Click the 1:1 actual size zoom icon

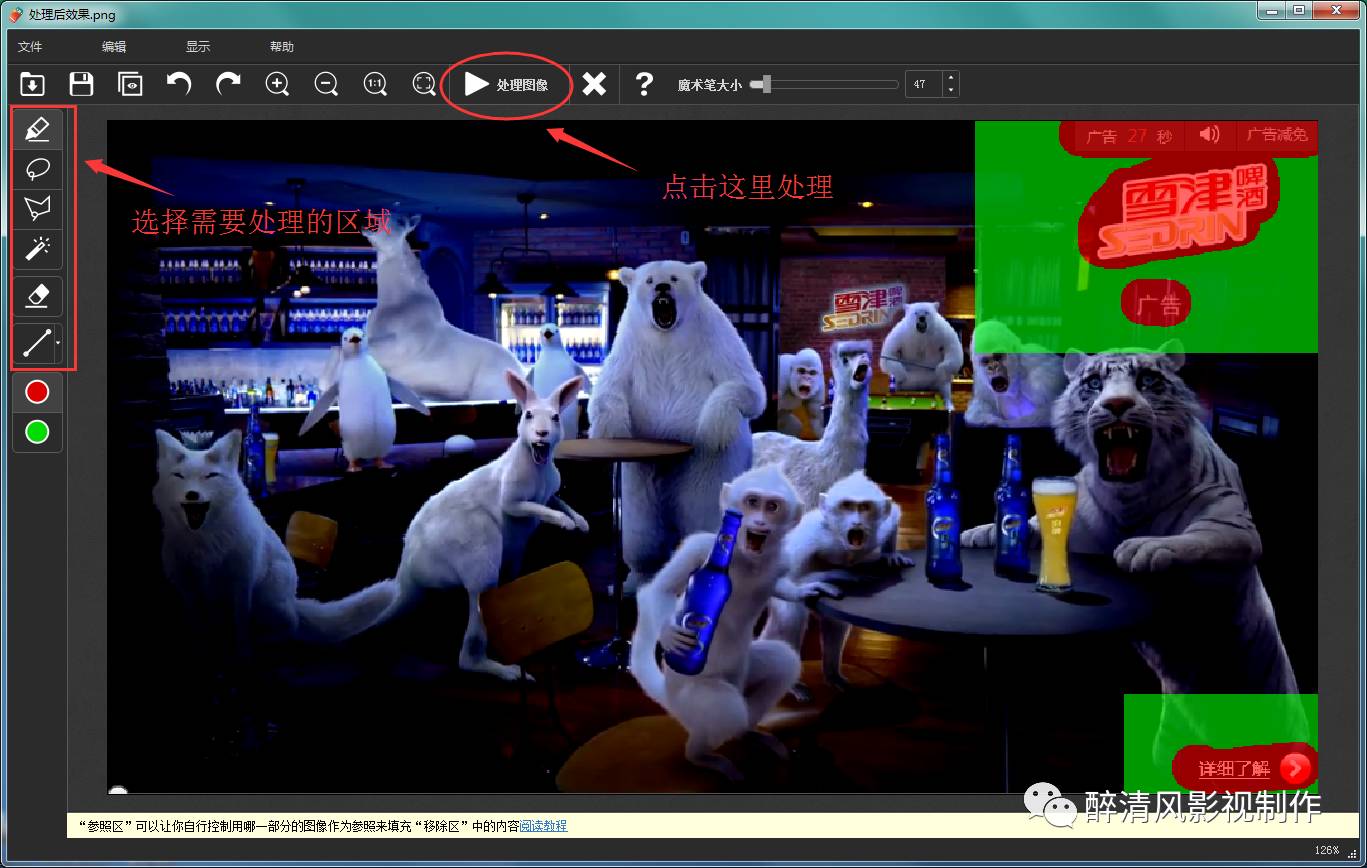click(x=375, y=84)
